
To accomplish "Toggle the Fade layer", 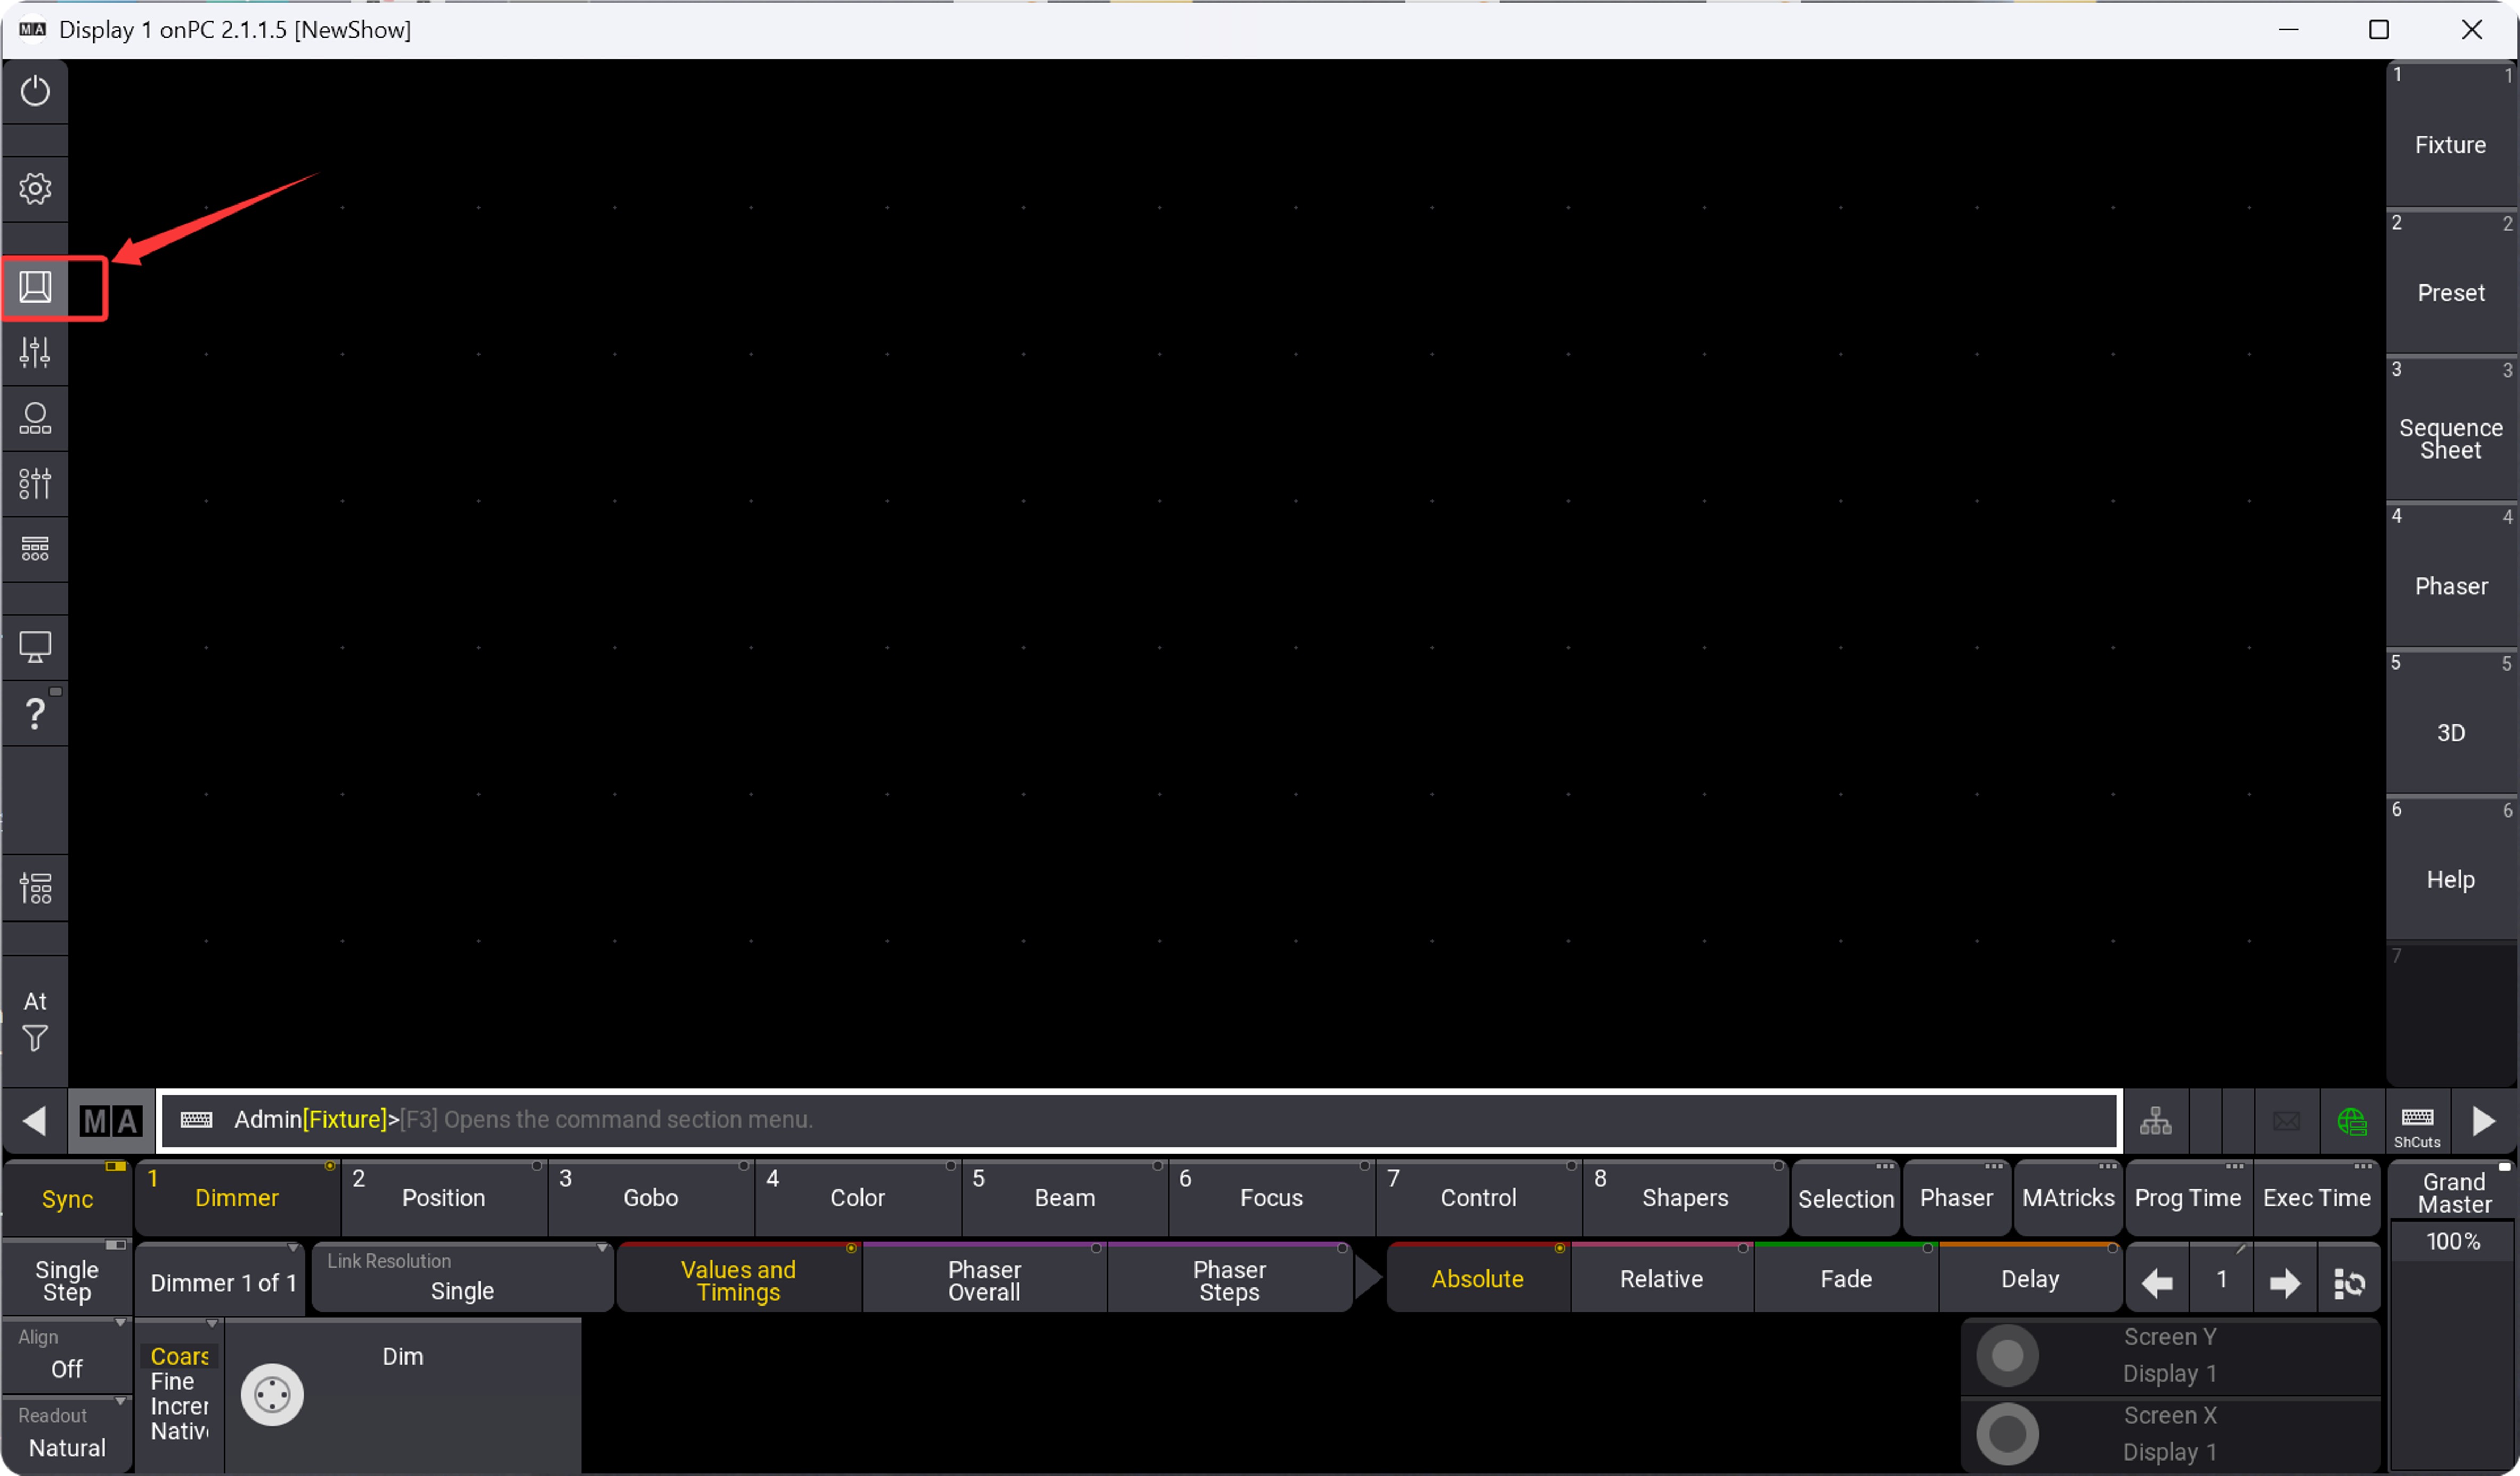I will pyautogui.click(x=1845, y=1279).
